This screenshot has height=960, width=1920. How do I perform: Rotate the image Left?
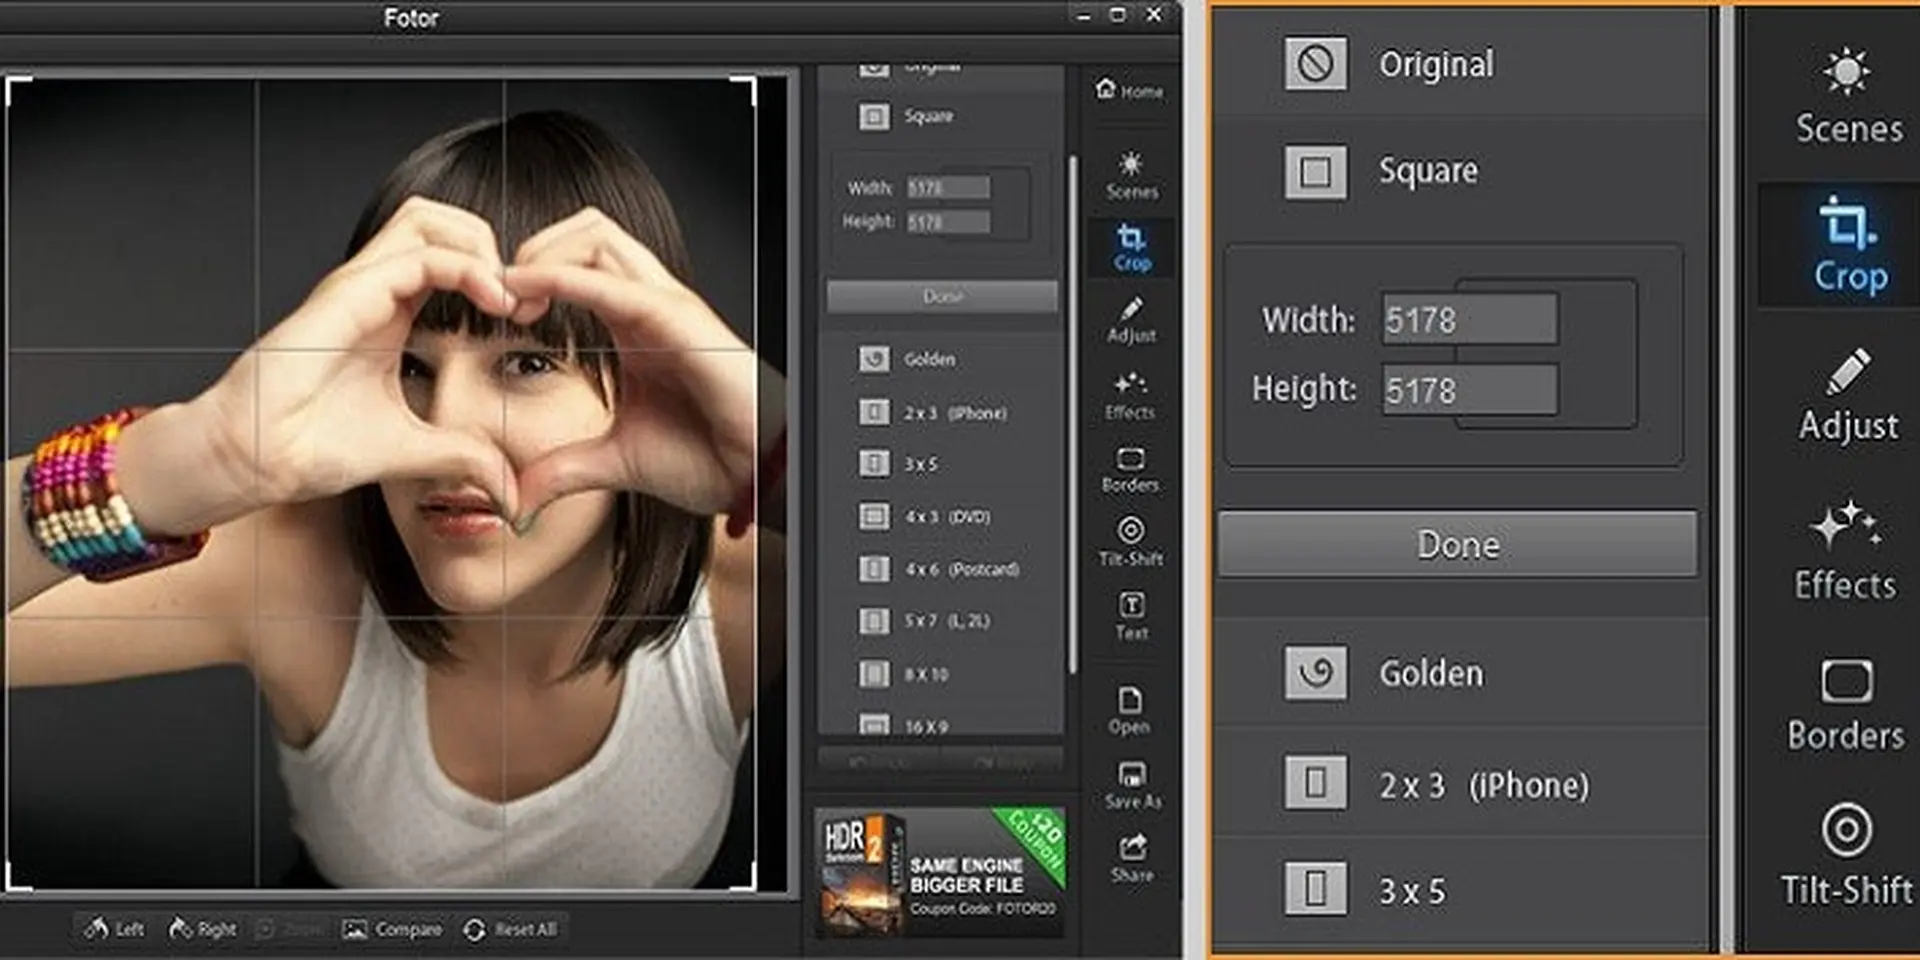pos(114,929)
